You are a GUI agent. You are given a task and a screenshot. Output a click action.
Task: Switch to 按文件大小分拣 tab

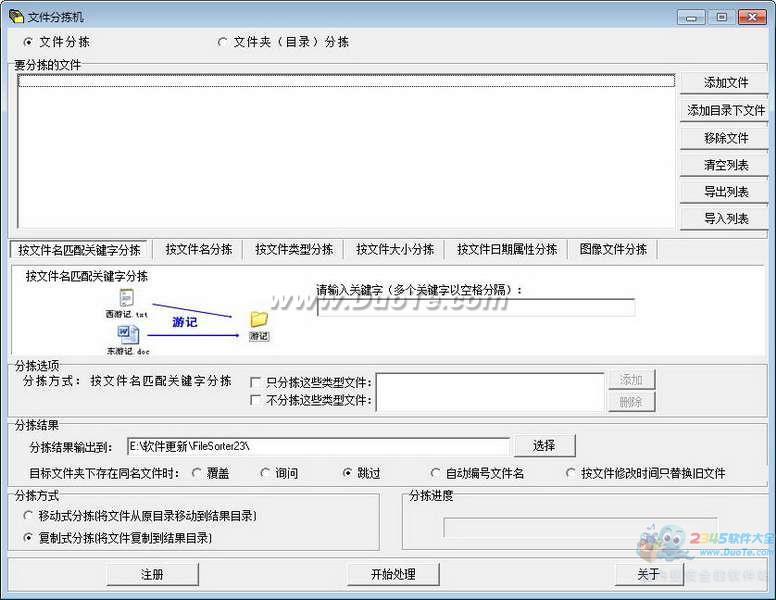click(395, 250)
